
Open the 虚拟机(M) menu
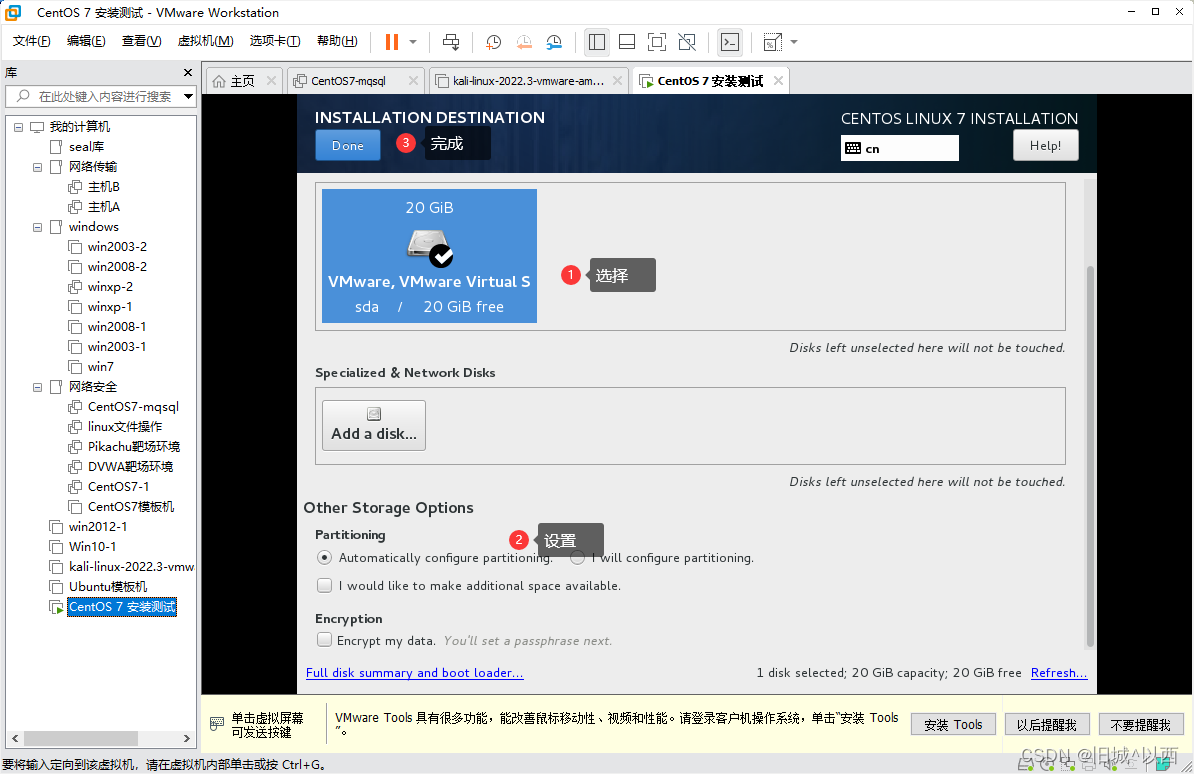pos(205,41)
